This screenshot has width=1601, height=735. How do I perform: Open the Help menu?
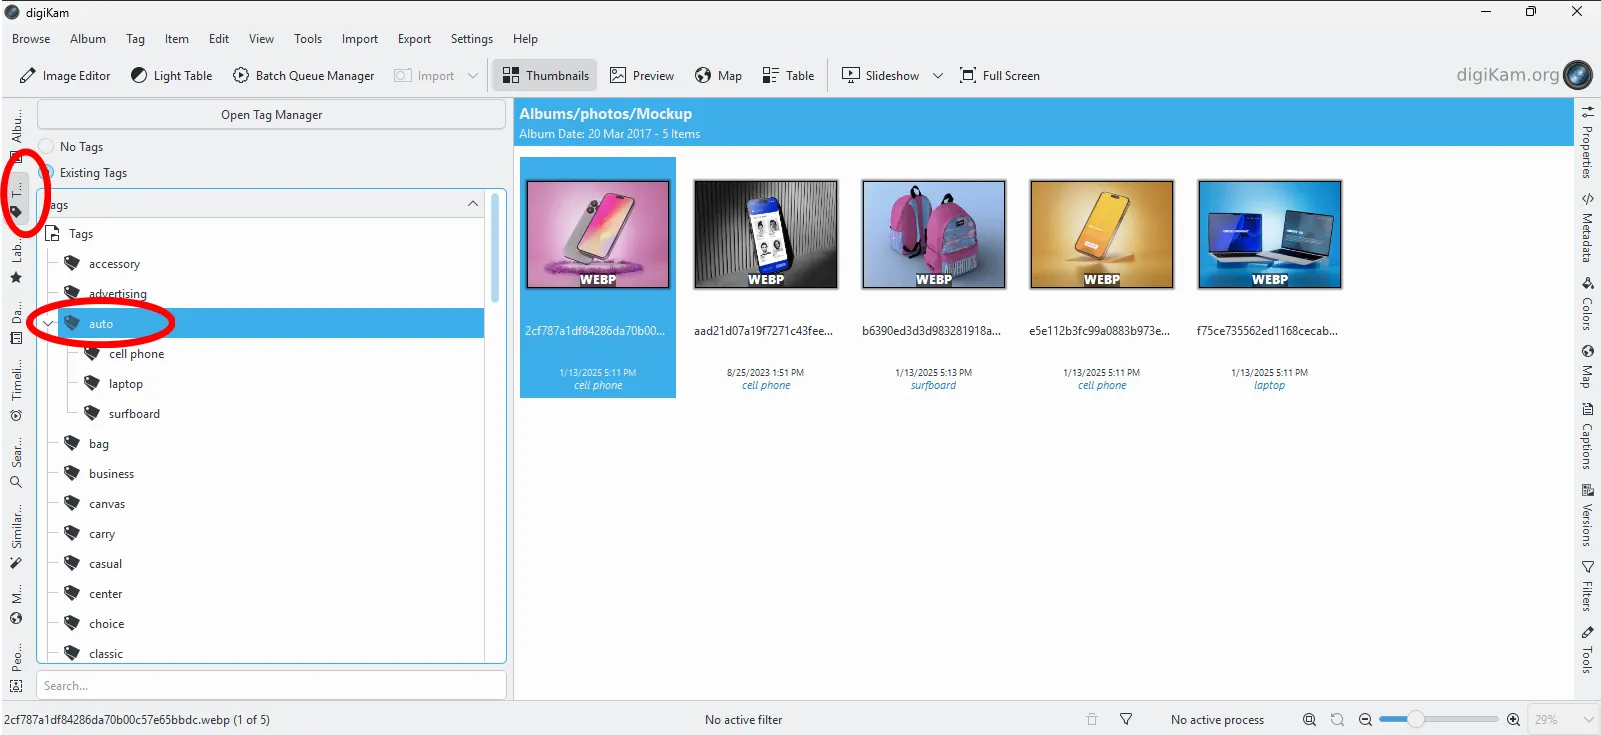(525, 39)
